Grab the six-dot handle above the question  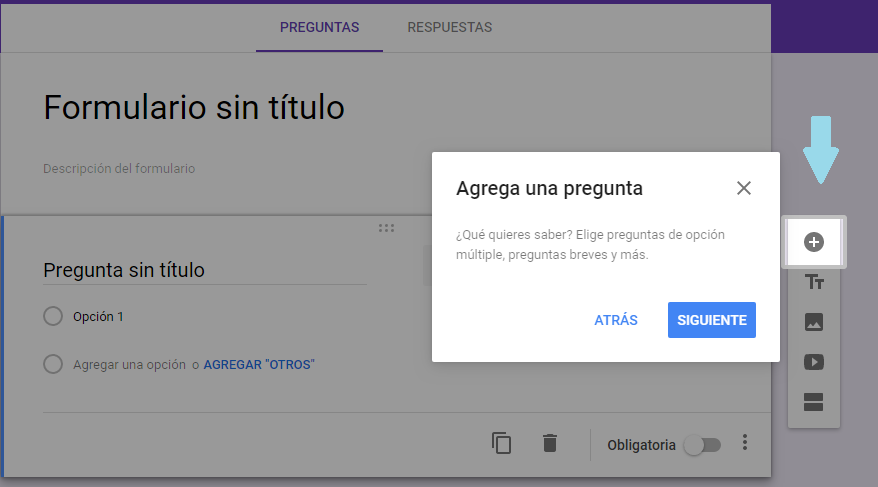pos(386,228)
